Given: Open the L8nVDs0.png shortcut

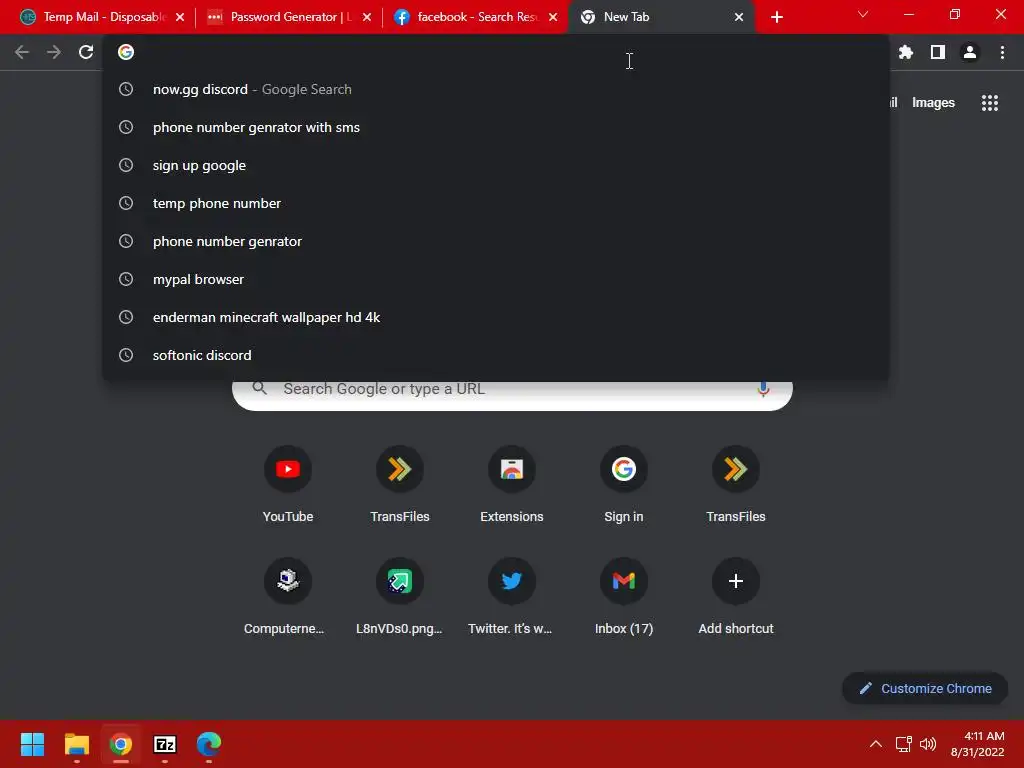Looking at the screenshot, I should pyautogui.click(x=400, y=596).
